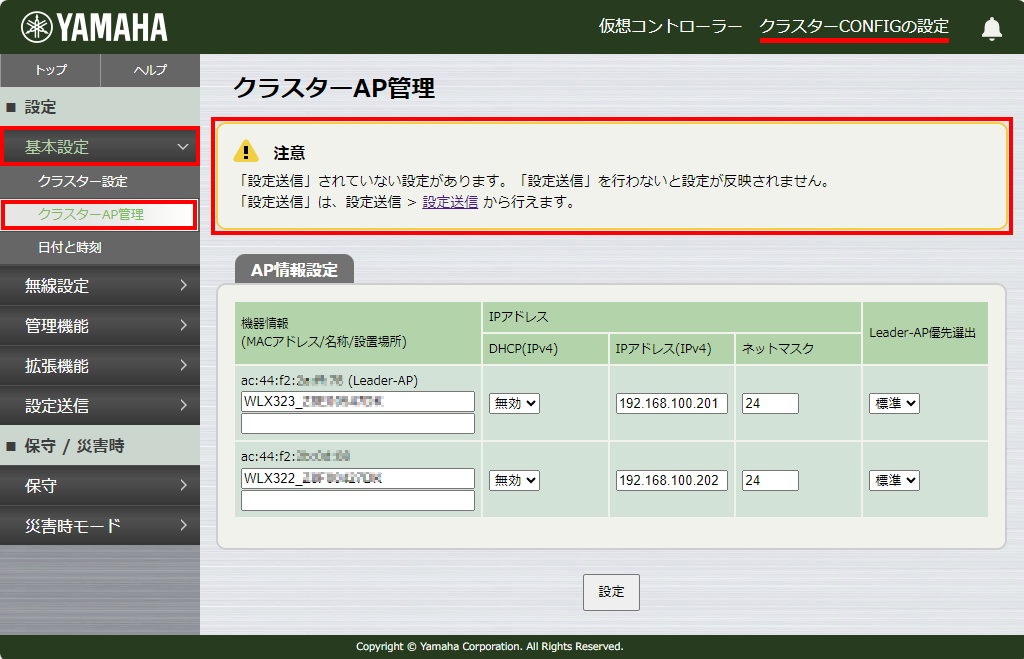Open the Leader-AP優先選出 dropdown for WLX322
This screenshot has width=1024, height=659.
[x=893, y=480]
